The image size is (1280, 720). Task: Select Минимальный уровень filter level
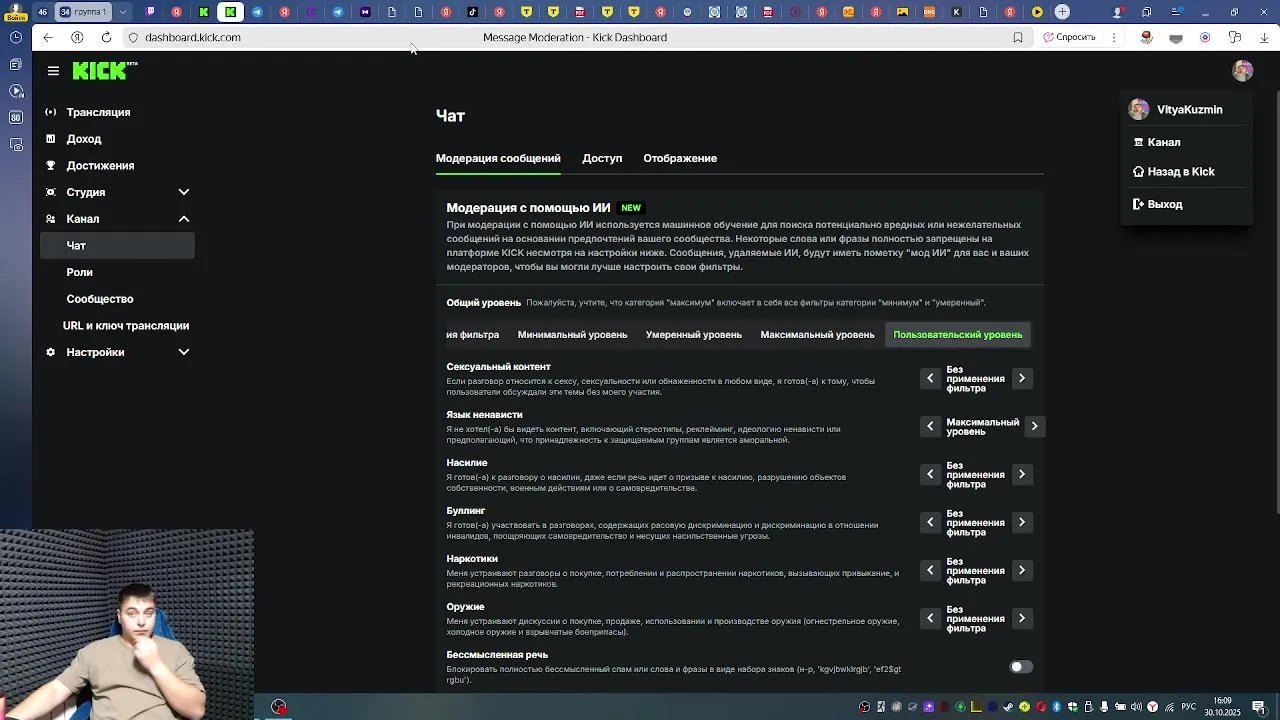click(572, 335)
